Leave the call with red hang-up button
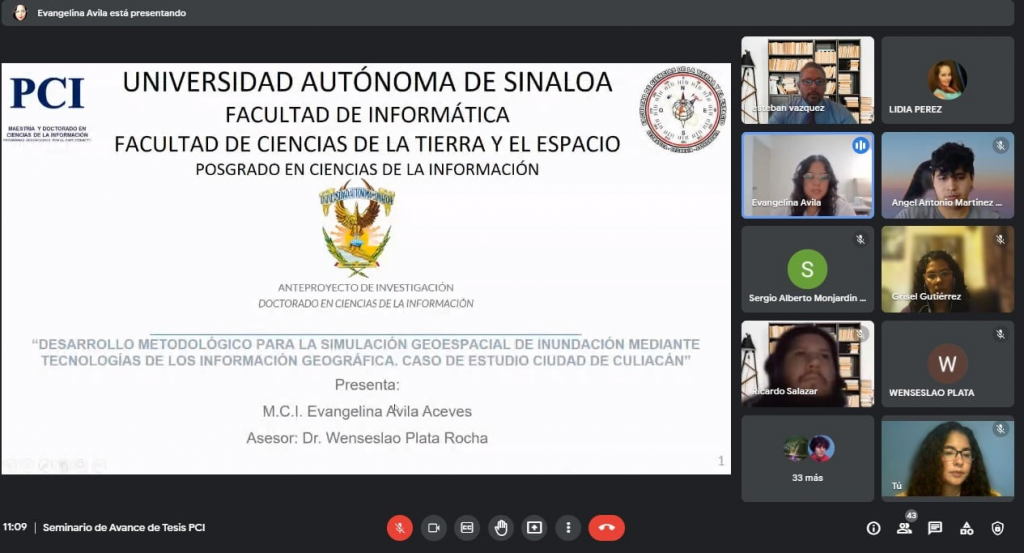The width and height of the screenshot is (1024, 553). (607, 528)
